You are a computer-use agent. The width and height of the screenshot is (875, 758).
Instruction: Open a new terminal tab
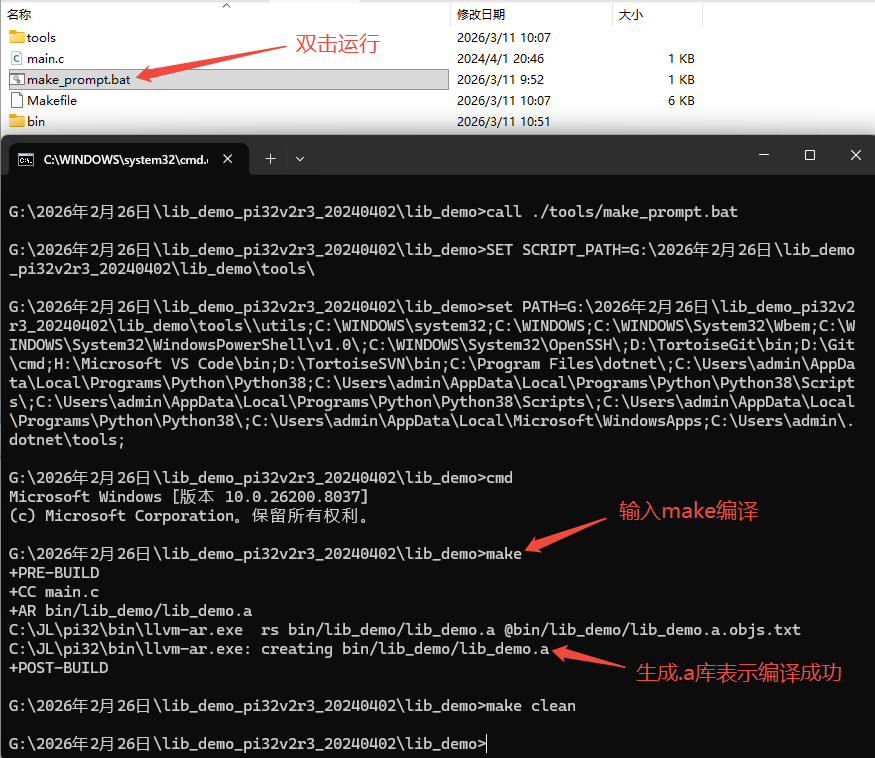coord(270,159)
